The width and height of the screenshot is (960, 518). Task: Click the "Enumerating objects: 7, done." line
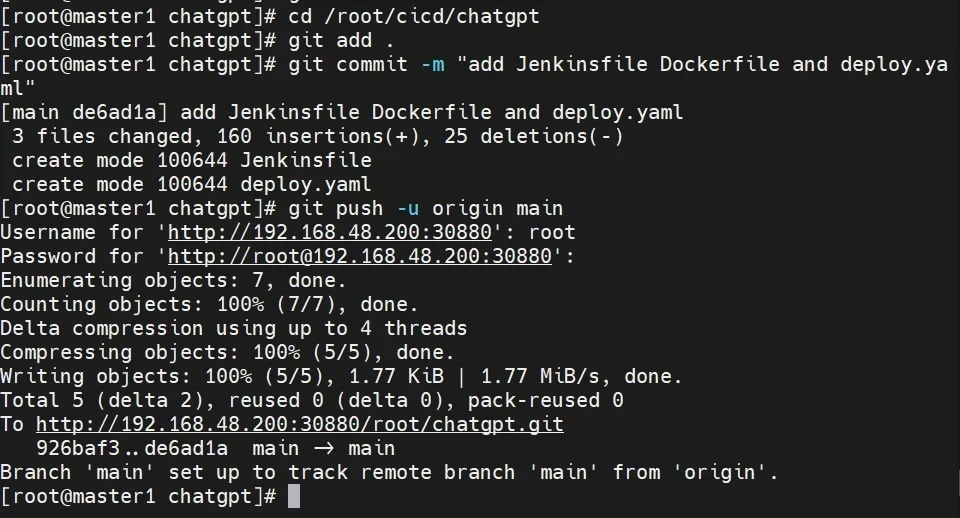pyautogui.click(x=173, y=280)
